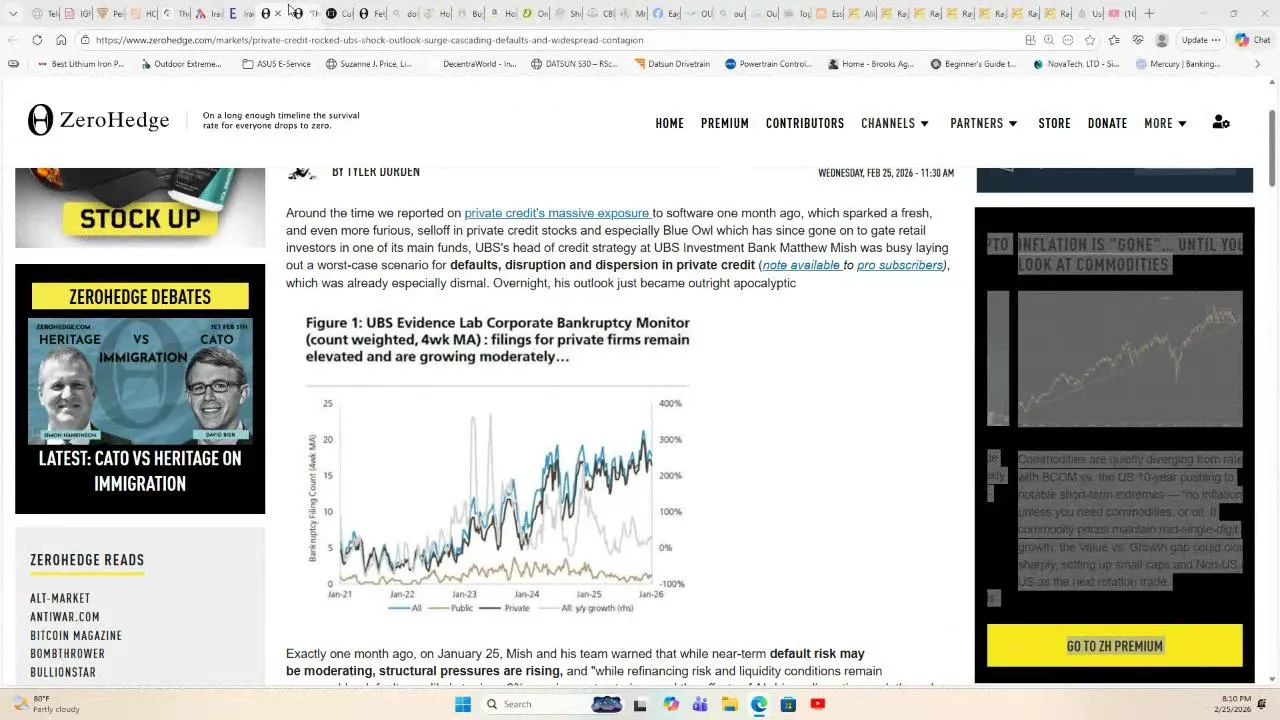Follow the 'pro subscribers' link
Viewport: 1280px width, 720px height.
click(x=900, y=265)
